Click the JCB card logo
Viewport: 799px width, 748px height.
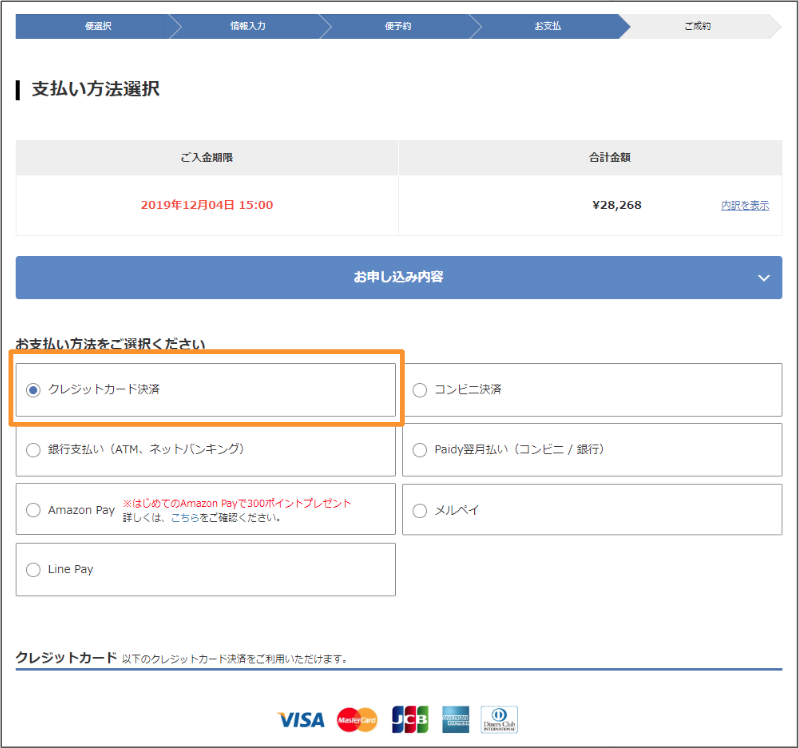coord(409,719)
